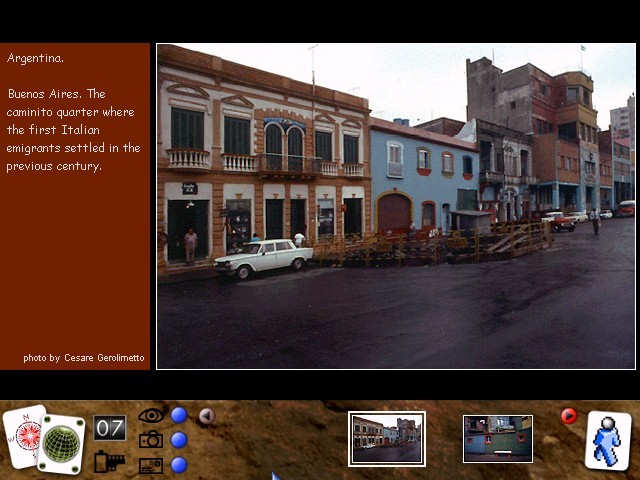Select the Caminito street thumbnail
Image resolution: width=640 pixels, height=480 pixels.
click(387, 439)
